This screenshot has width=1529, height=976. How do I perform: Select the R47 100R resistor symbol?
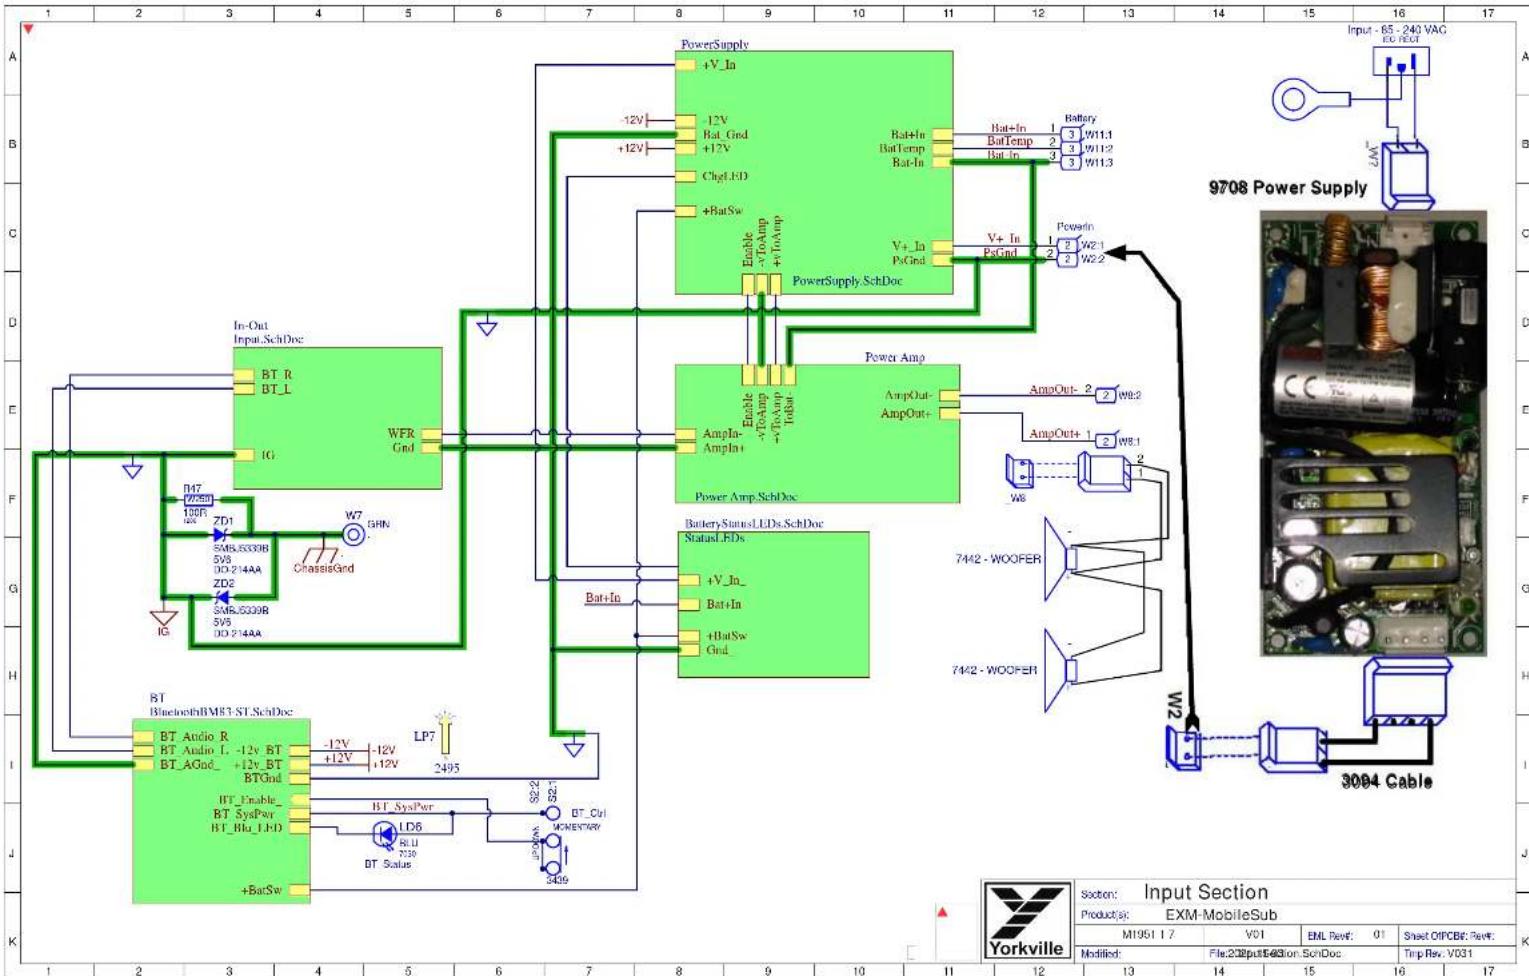click(x=198, y=499)
